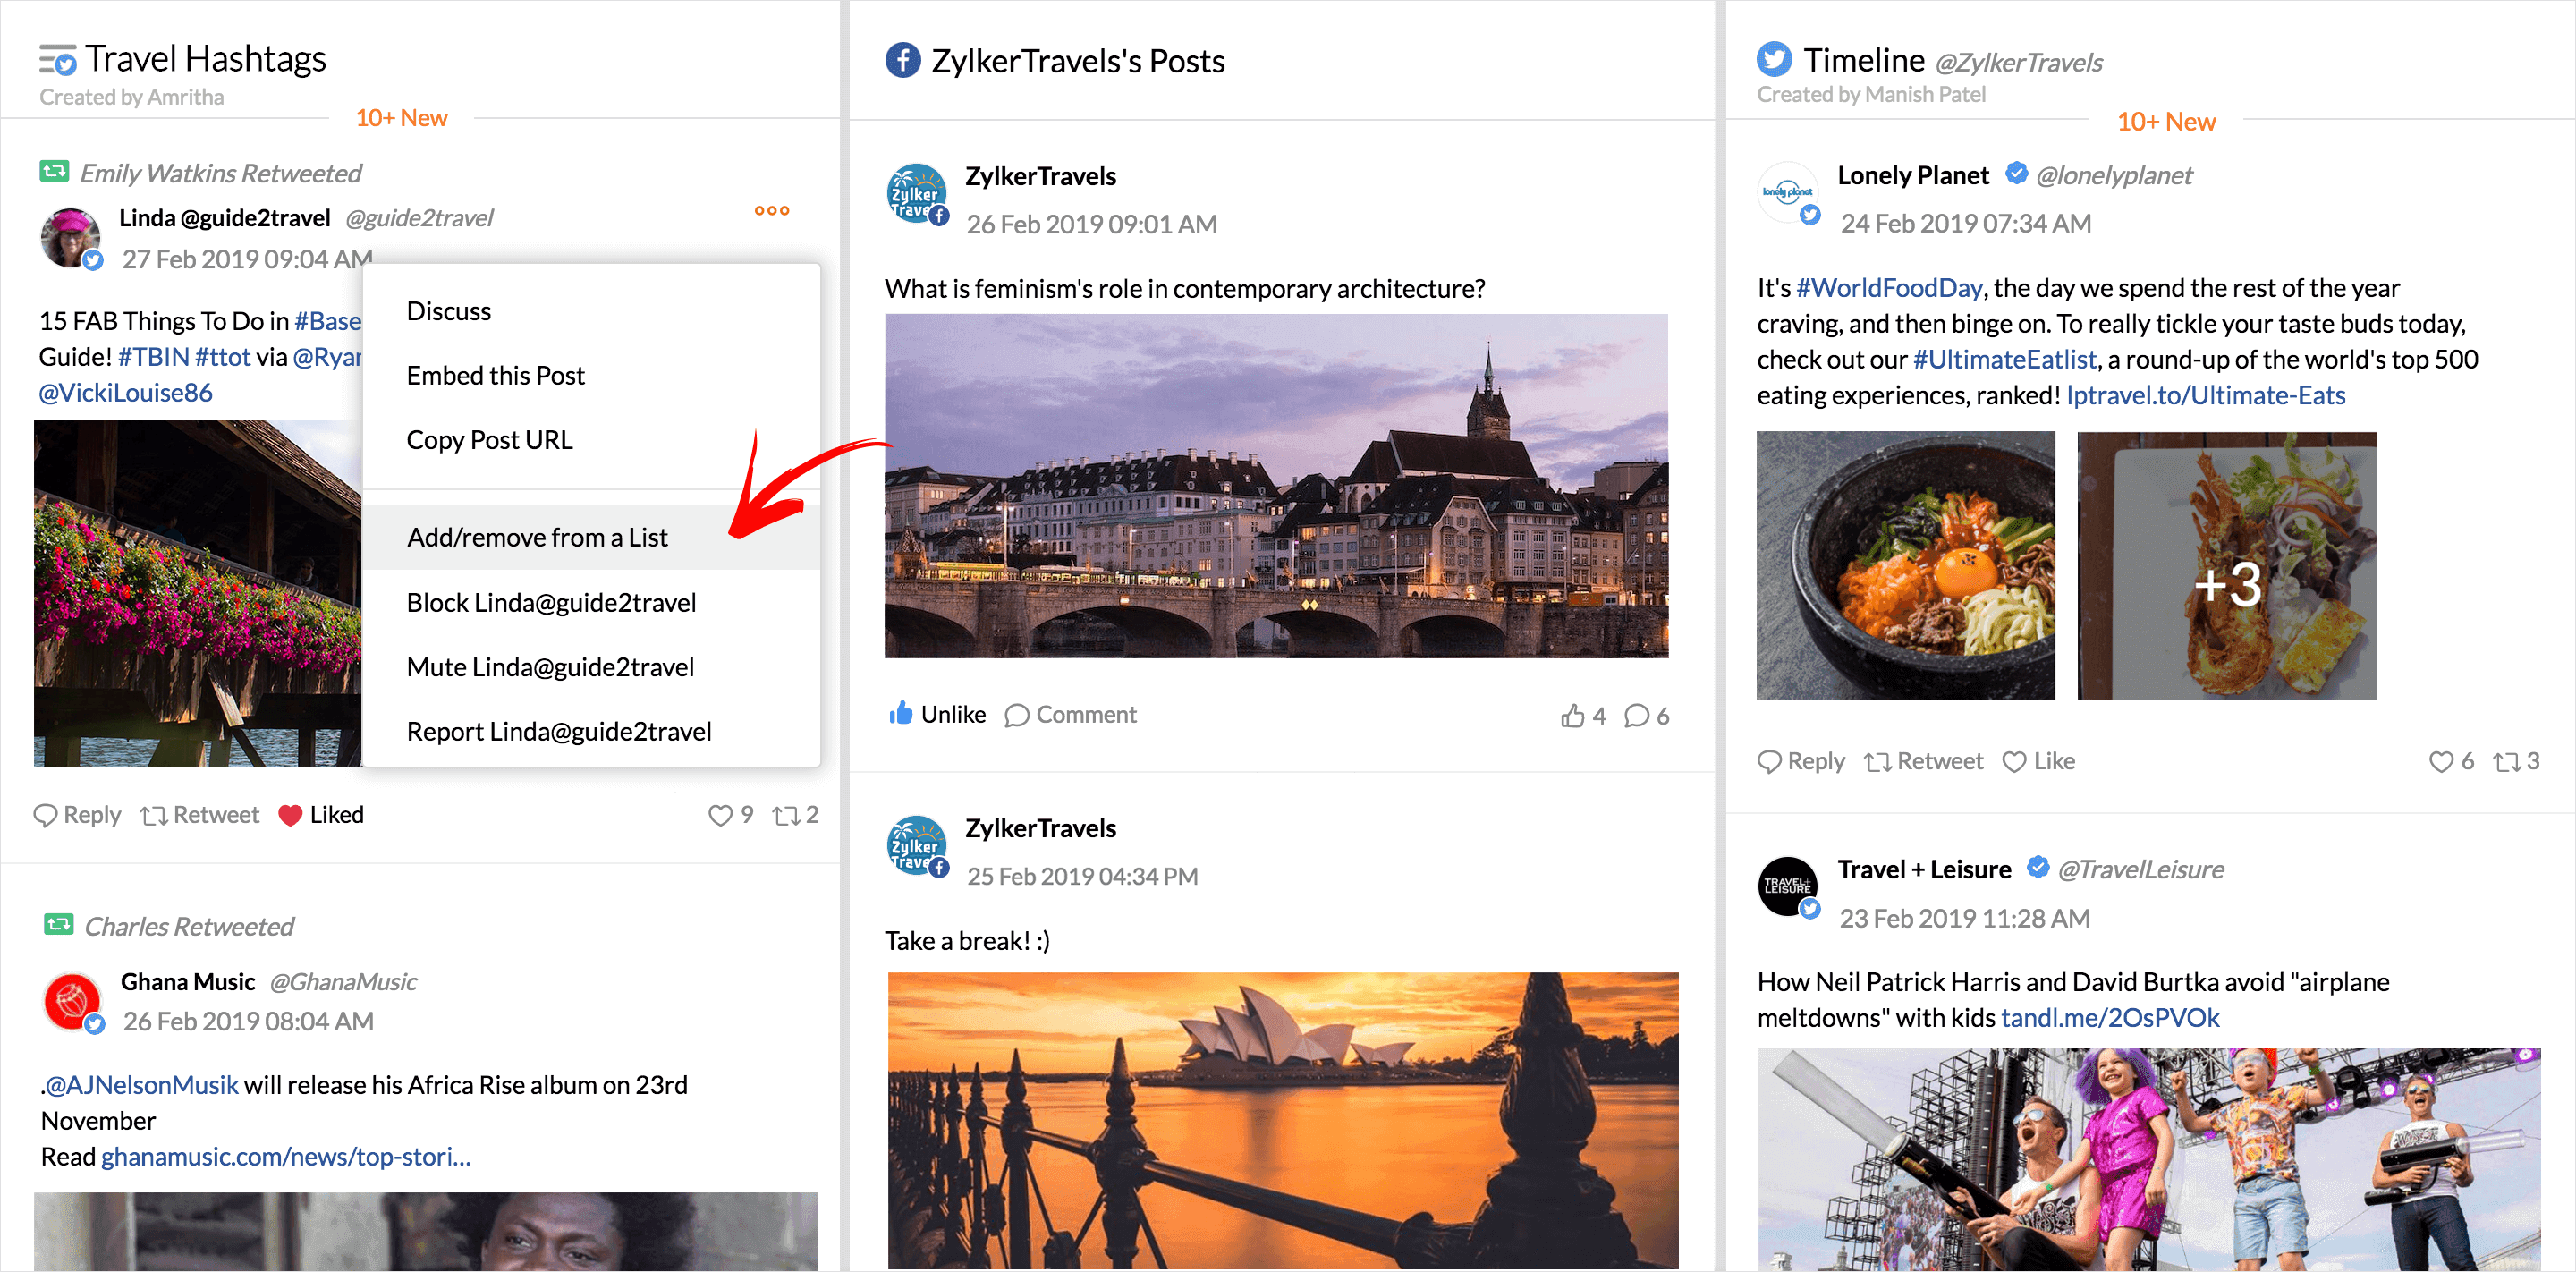Retweet the Lonely Planet WorldFoodDay tweet
This screenshot has width=2576, height=1272.
1923,761
